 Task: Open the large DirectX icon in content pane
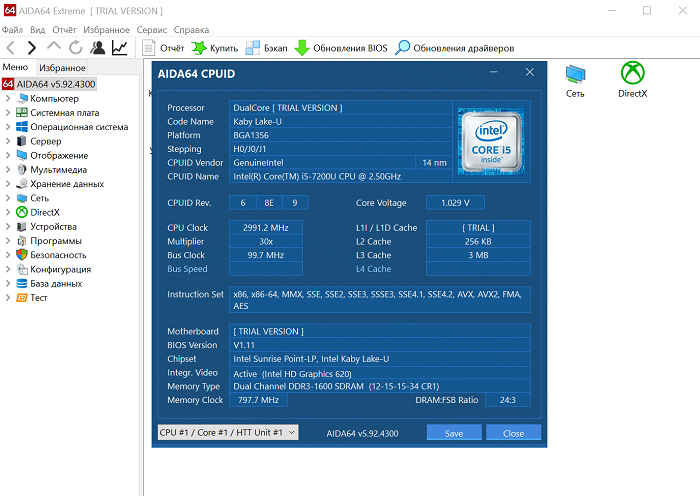(x=633, y=79)
